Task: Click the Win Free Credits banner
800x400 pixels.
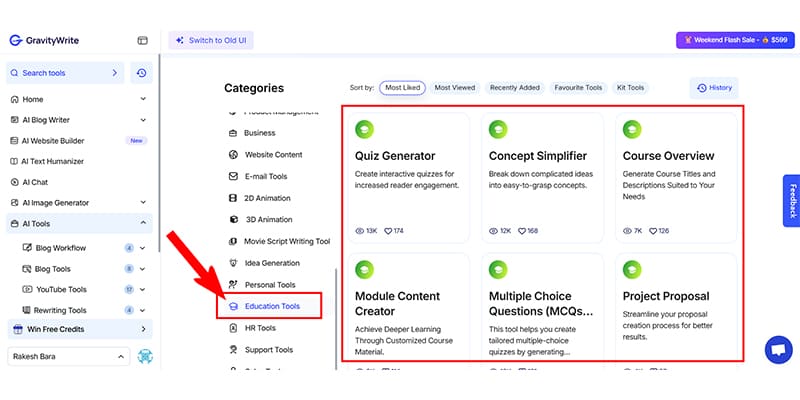Action: tap(80, 329)
